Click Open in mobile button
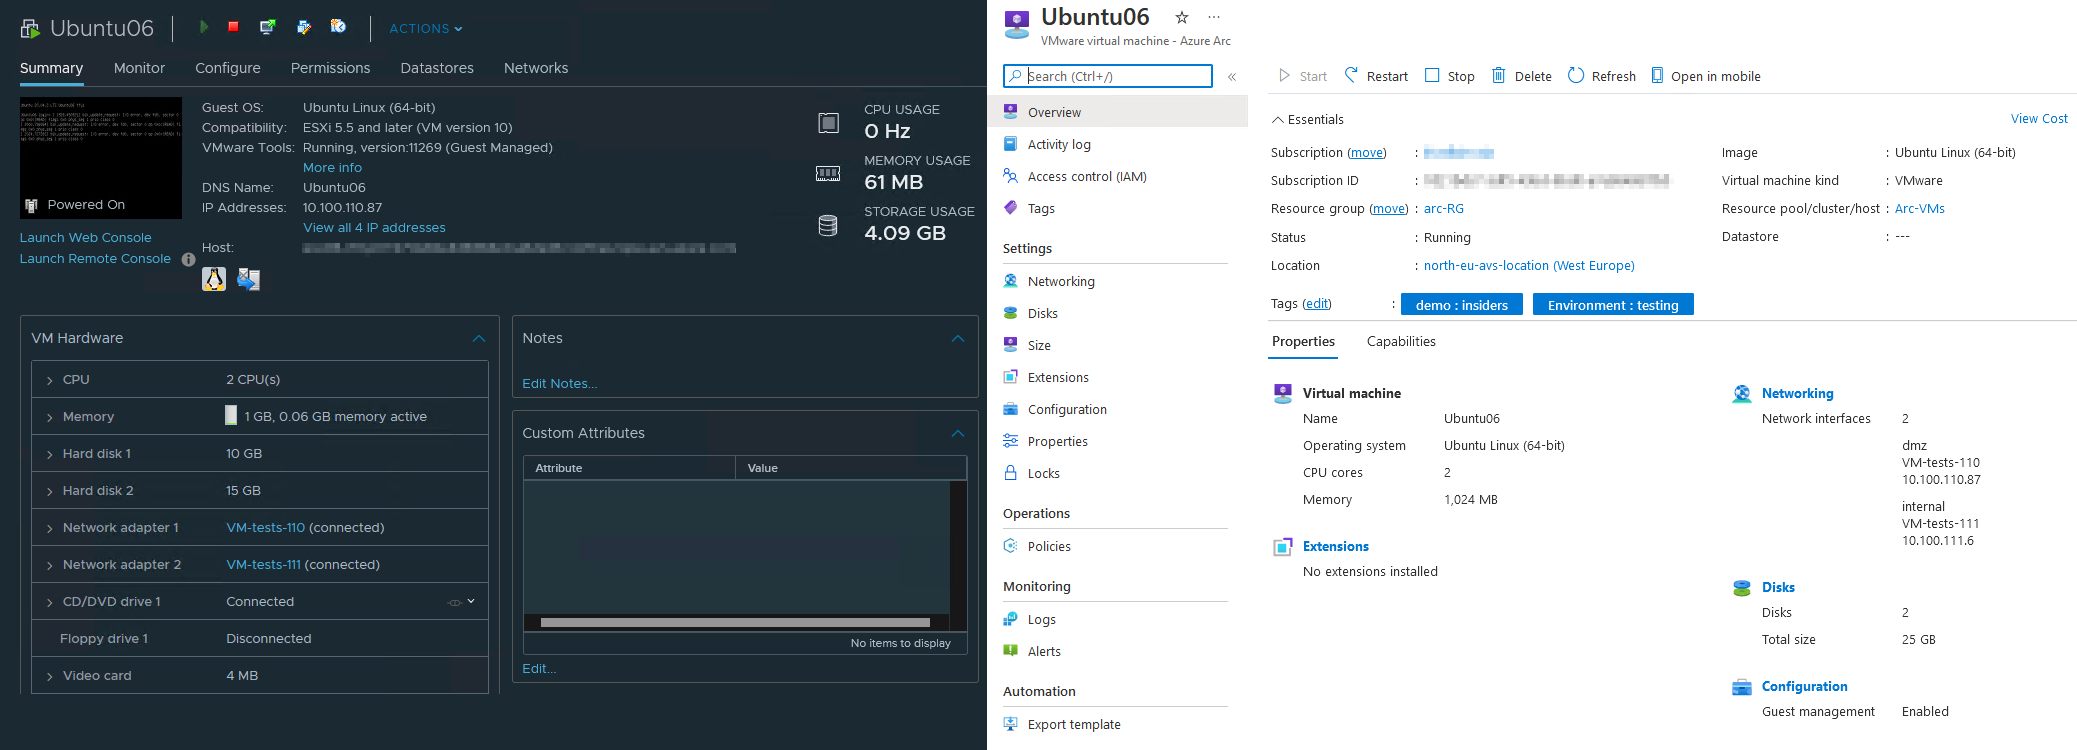2077x750 pixels. 1705,76
